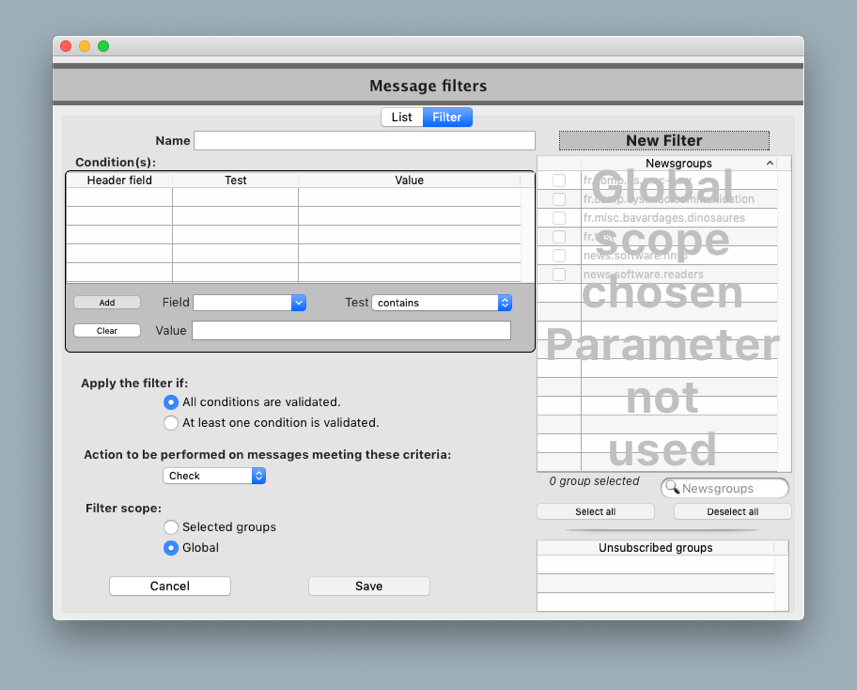
Task: Click the New Filter button
Action: (664, 140)
